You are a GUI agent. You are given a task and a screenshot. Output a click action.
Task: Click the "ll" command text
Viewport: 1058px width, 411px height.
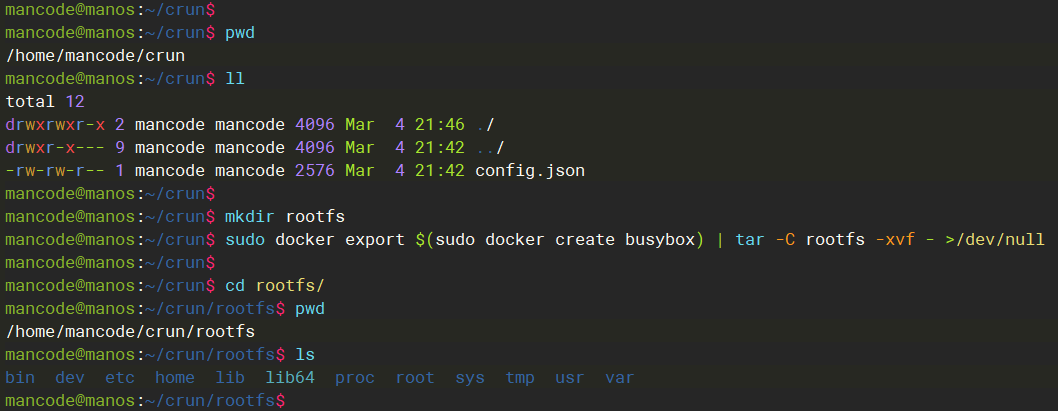pyautogui.click(x=235, y=79)
